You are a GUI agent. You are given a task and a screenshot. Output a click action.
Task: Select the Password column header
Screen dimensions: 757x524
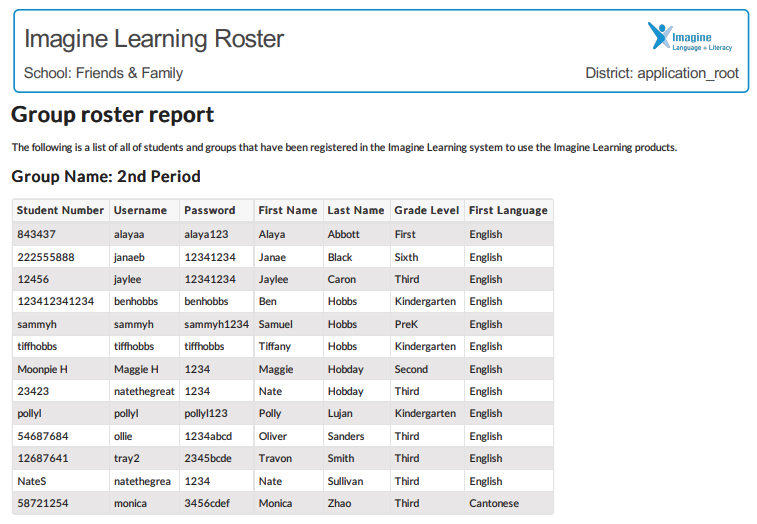[210, 210]
